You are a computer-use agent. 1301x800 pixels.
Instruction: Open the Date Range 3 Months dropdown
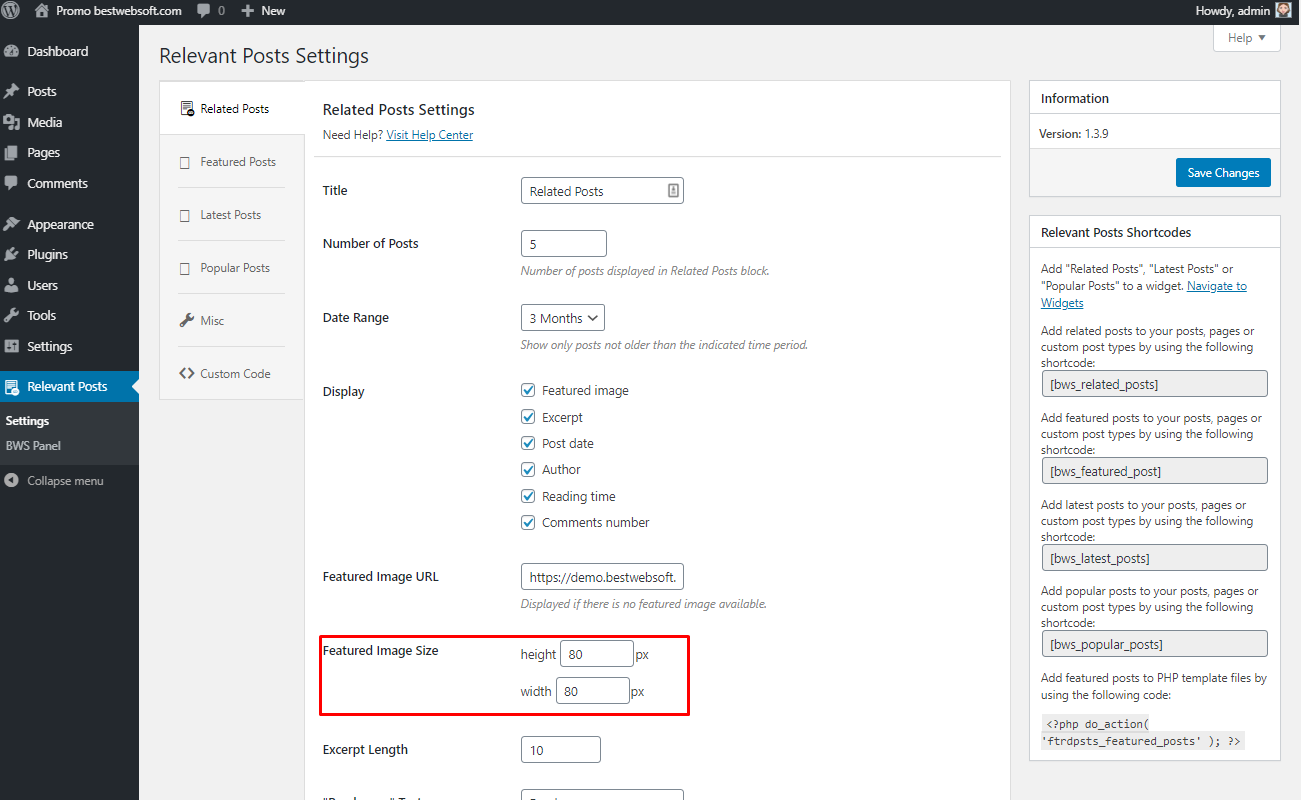pyautogui.click(x=563, y=318)
